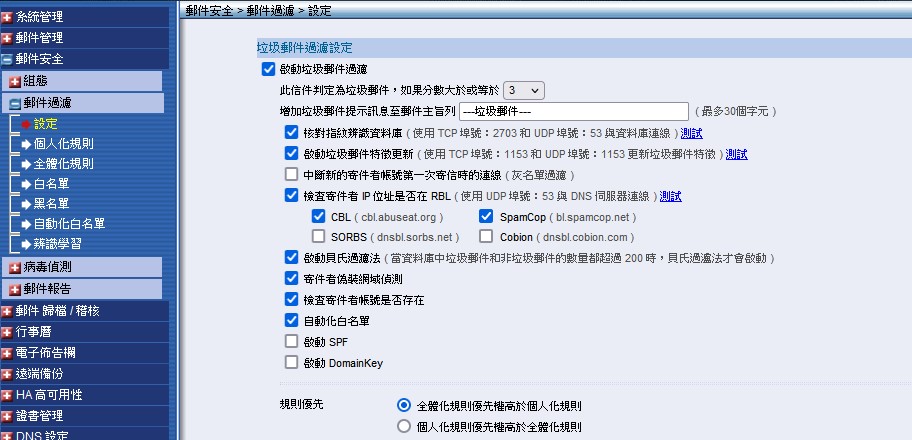Screen dimensions: 912x440
Task: Enable the SORBS RBL checkbox
Action: point(319,237)
